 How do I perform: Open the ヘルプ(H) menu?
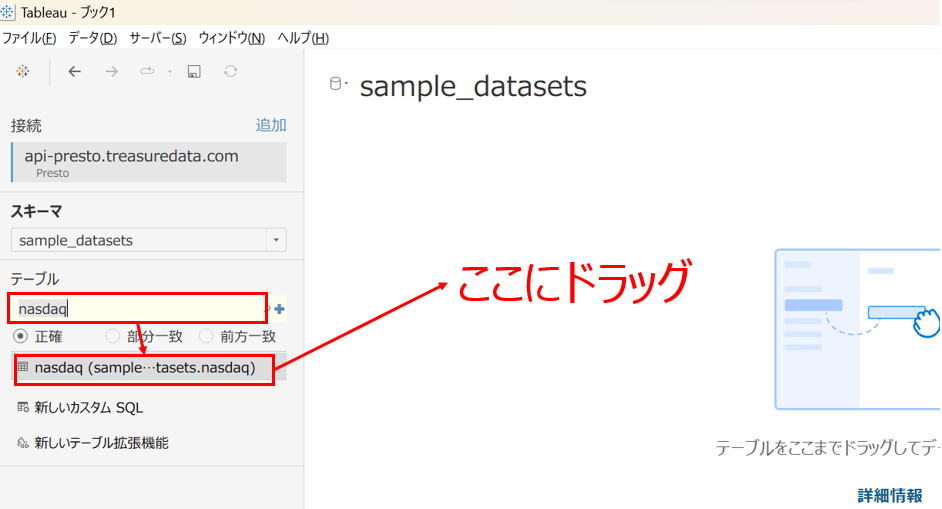click(303, 38)
